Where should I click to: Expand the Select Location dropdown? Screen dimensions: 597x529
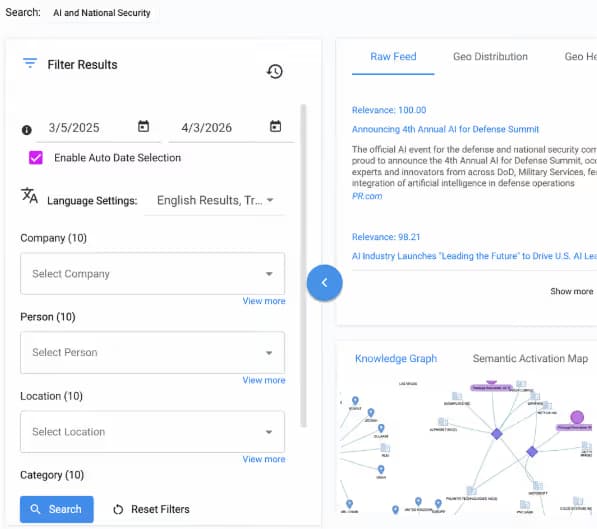pyautogui.click(x=152, y=432)
